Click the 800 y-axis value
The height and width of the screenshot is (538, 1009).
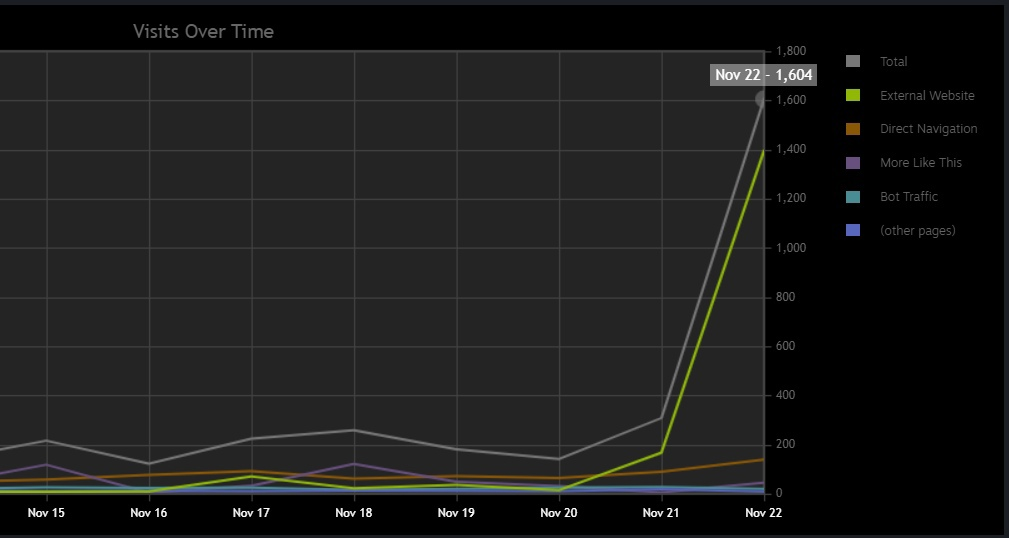(x=786, y=297)
